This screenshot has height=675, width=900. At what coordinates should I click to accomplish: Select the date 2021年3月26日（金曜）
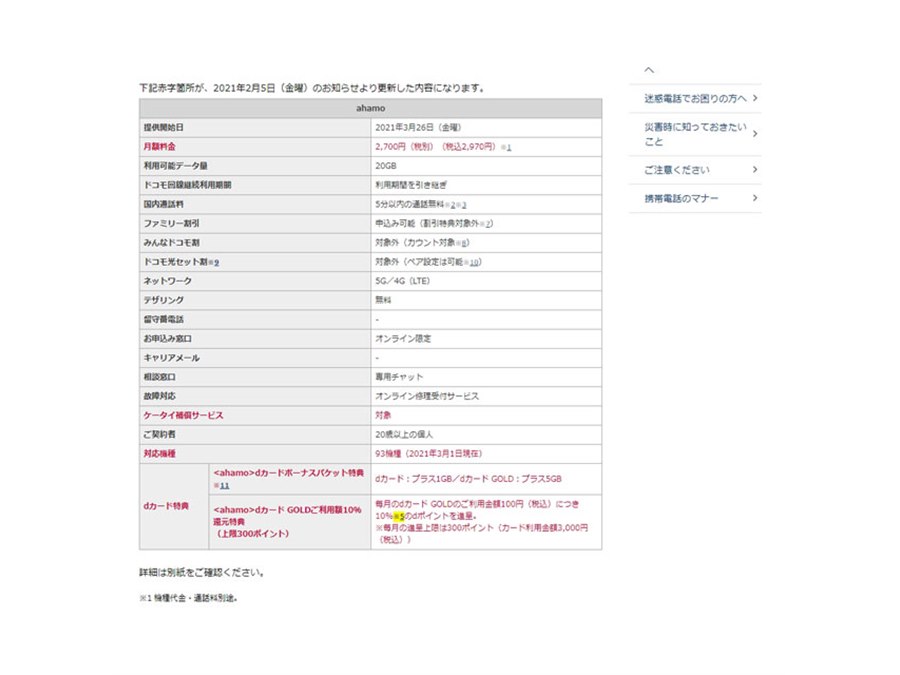tap(418, 127)
